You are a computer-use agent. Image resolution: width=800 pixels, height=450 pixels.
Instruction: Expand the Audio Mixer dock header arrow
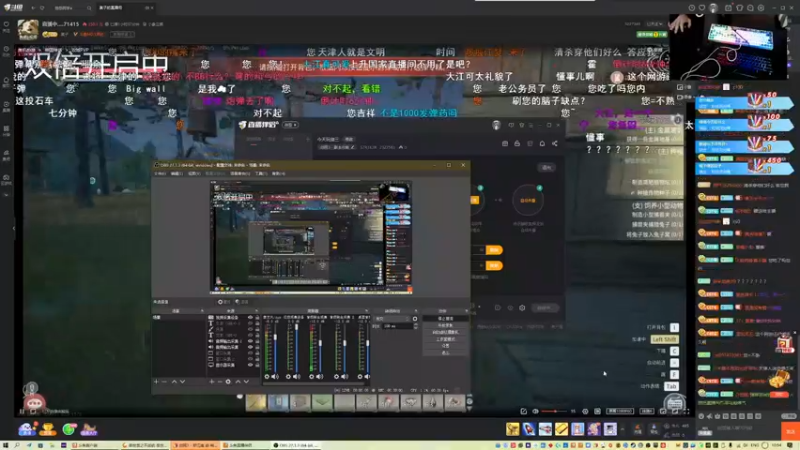pyautogui.click(x=366, y=311)
